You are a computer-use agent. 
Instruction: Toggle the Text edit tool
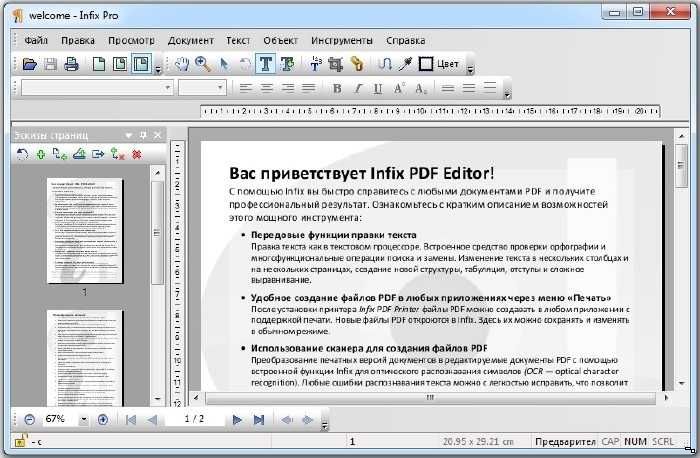[266, 64]
